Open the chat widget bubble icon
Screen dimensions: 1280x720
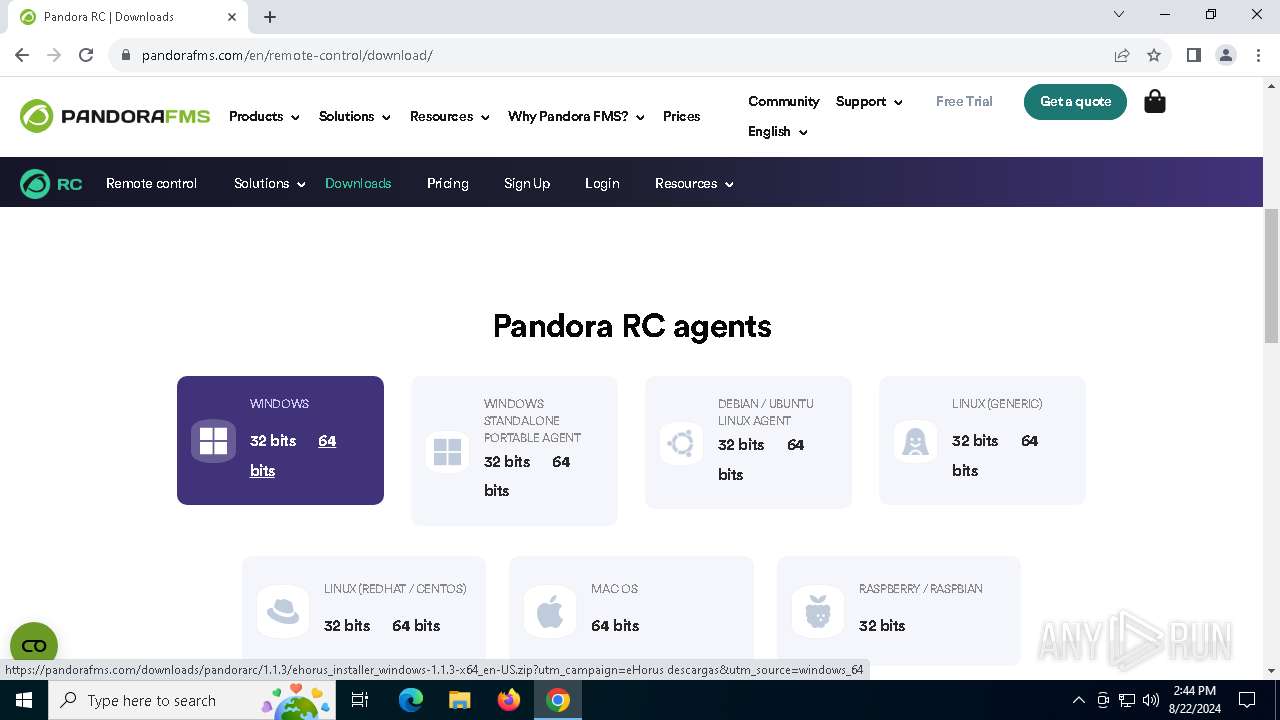coord(34,645)
